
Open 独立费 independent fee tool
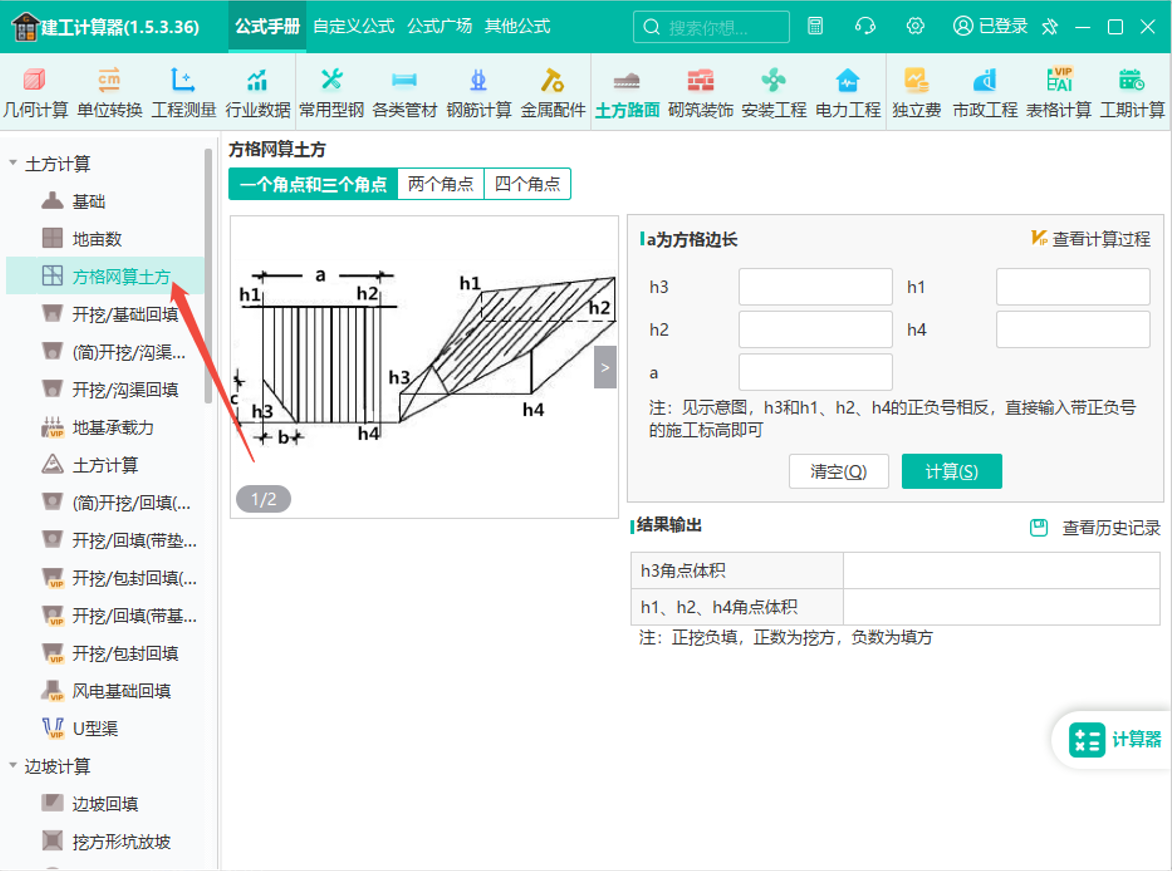click(x=916, y=93)
